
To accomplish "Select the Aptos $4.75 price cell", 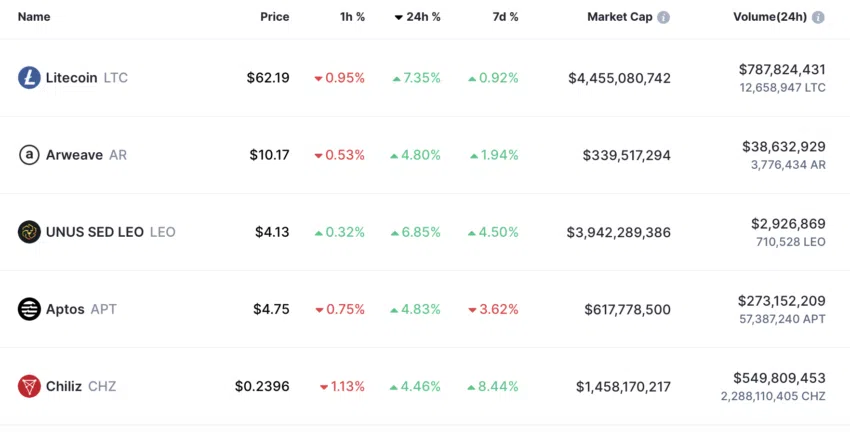I will (272, 309).
